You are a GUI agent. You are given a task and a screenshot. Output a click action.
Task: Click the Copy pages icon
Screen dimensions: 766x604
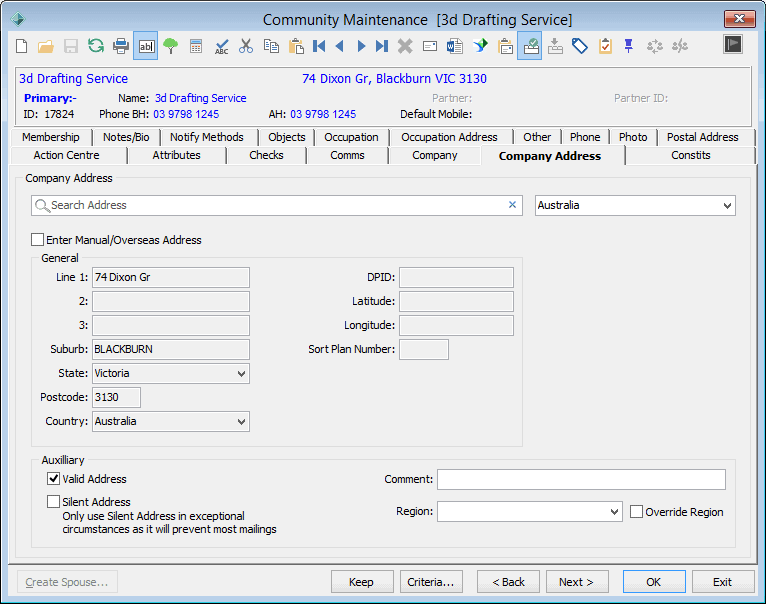point(271,46)
